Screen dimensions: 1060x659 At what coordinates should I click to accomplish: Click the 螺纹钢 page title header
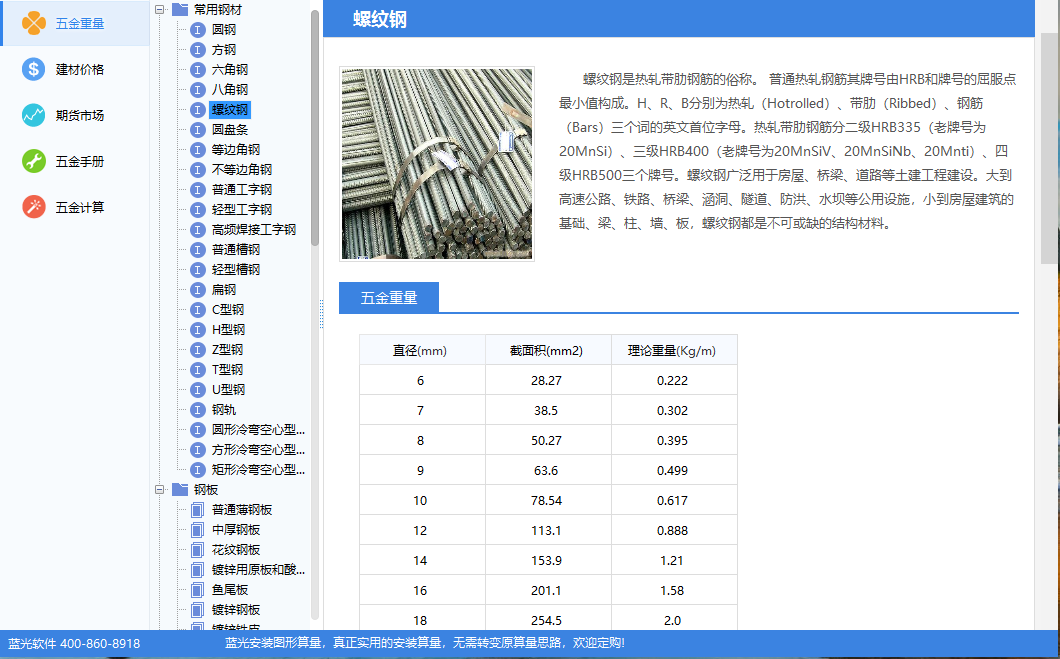(x=380, y=19)
